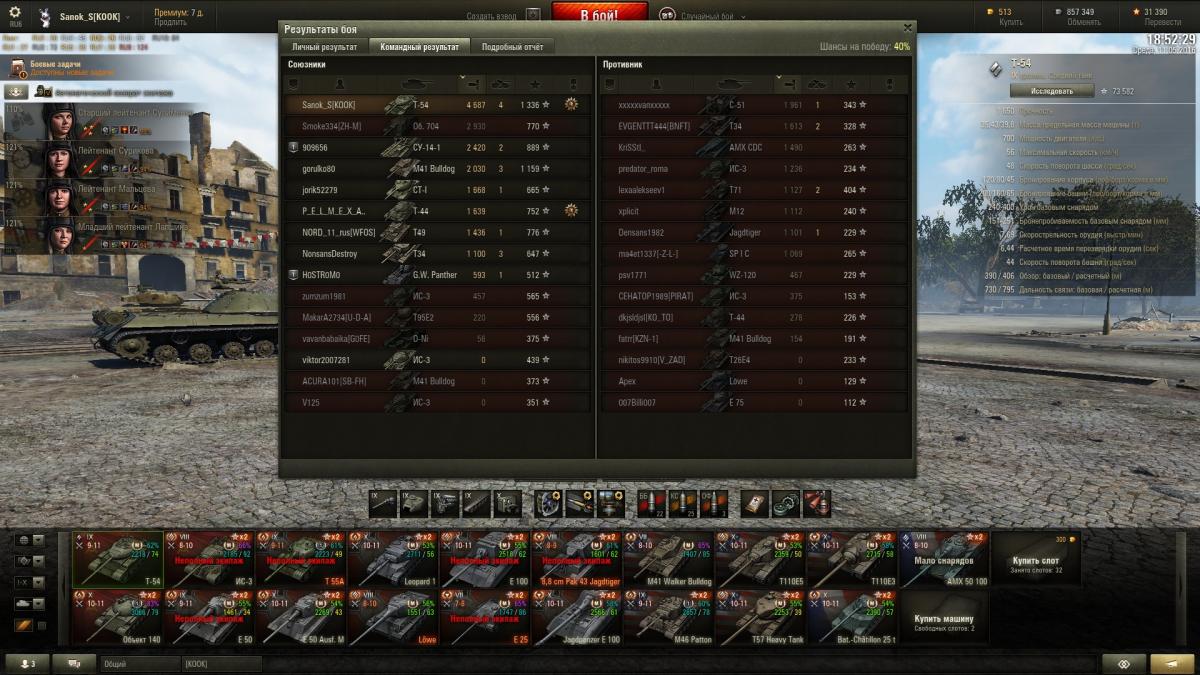The width and height of the screenshot is (1200, 675).
Task: Select the Объект 140 tank in carousel
Action: pos(116,618)
